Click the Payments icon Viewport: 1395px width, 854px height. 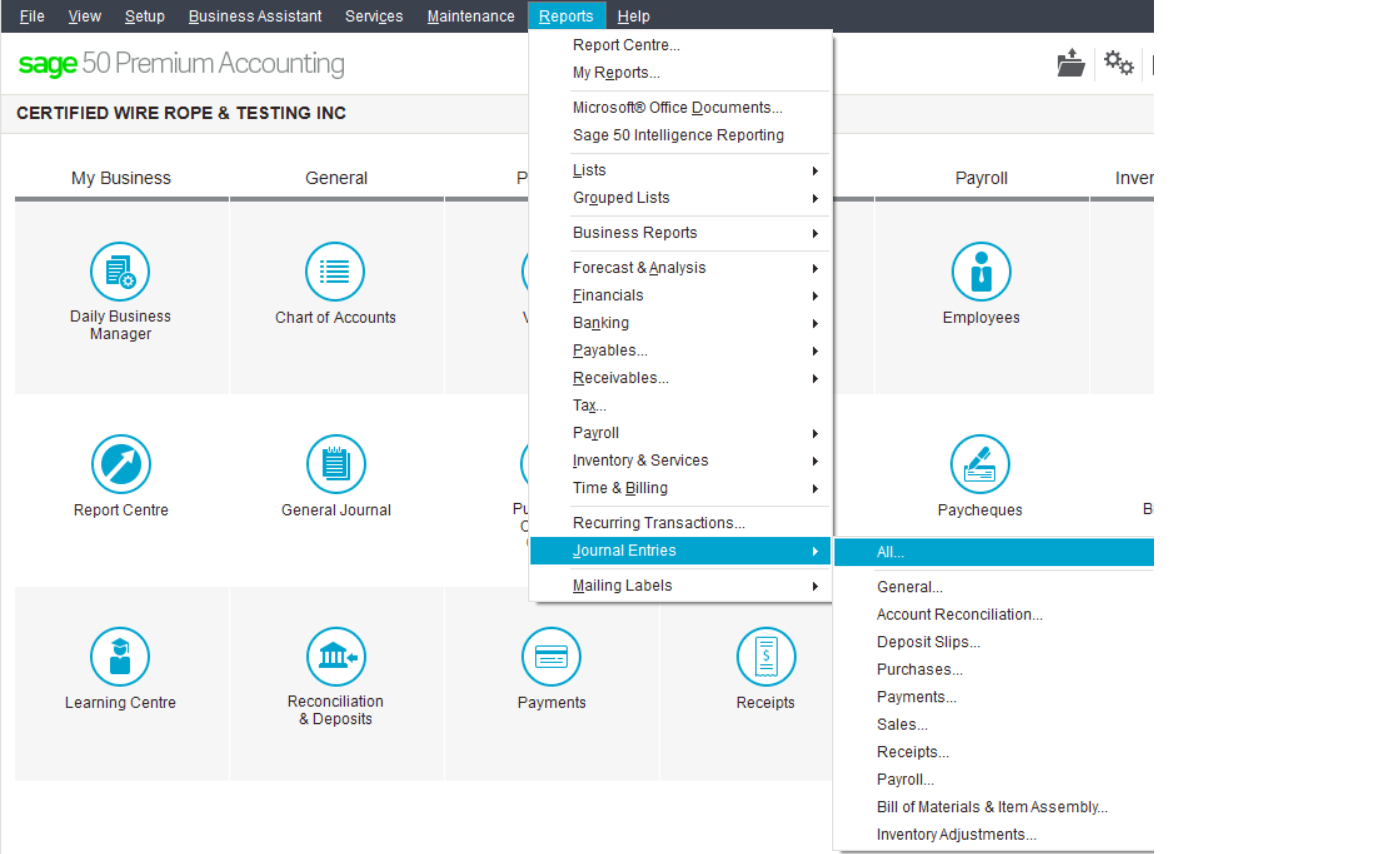[x=551, y=657]
